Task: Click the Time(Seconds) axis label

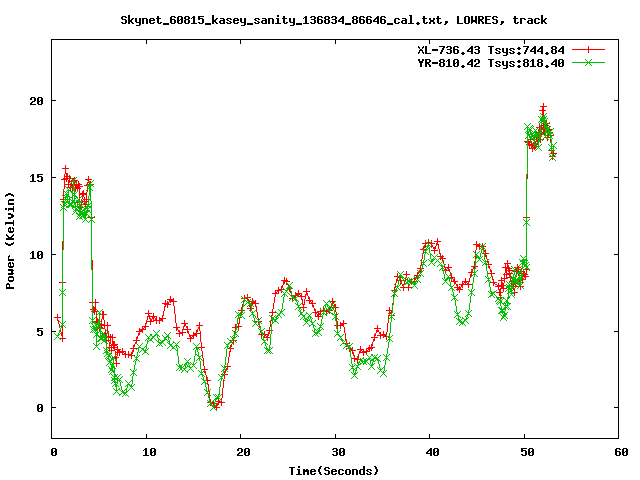Action: [x=334, y=471]
